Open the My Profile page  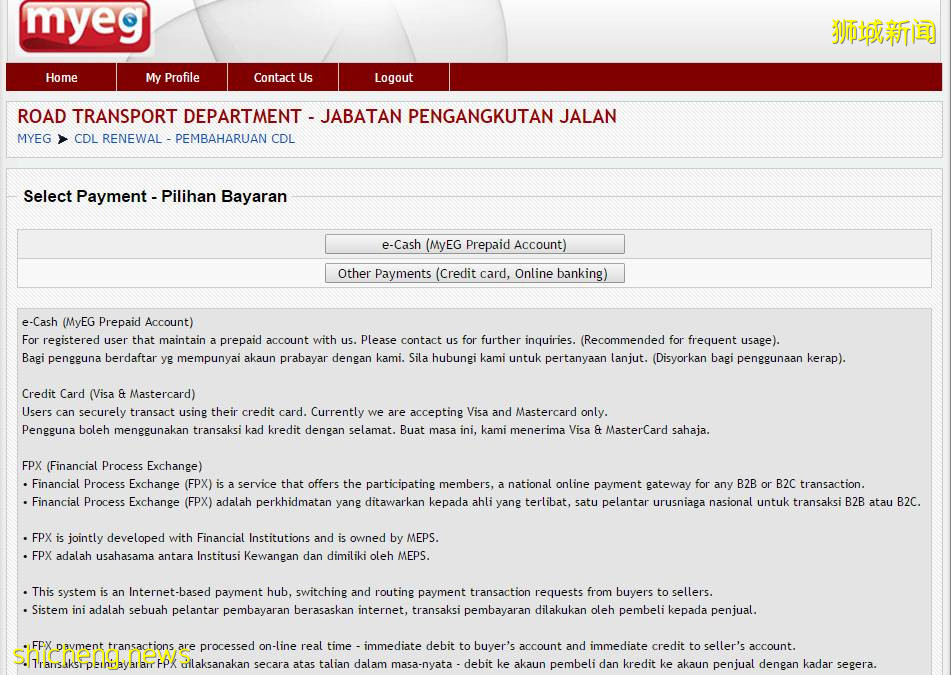coord(172,78)
